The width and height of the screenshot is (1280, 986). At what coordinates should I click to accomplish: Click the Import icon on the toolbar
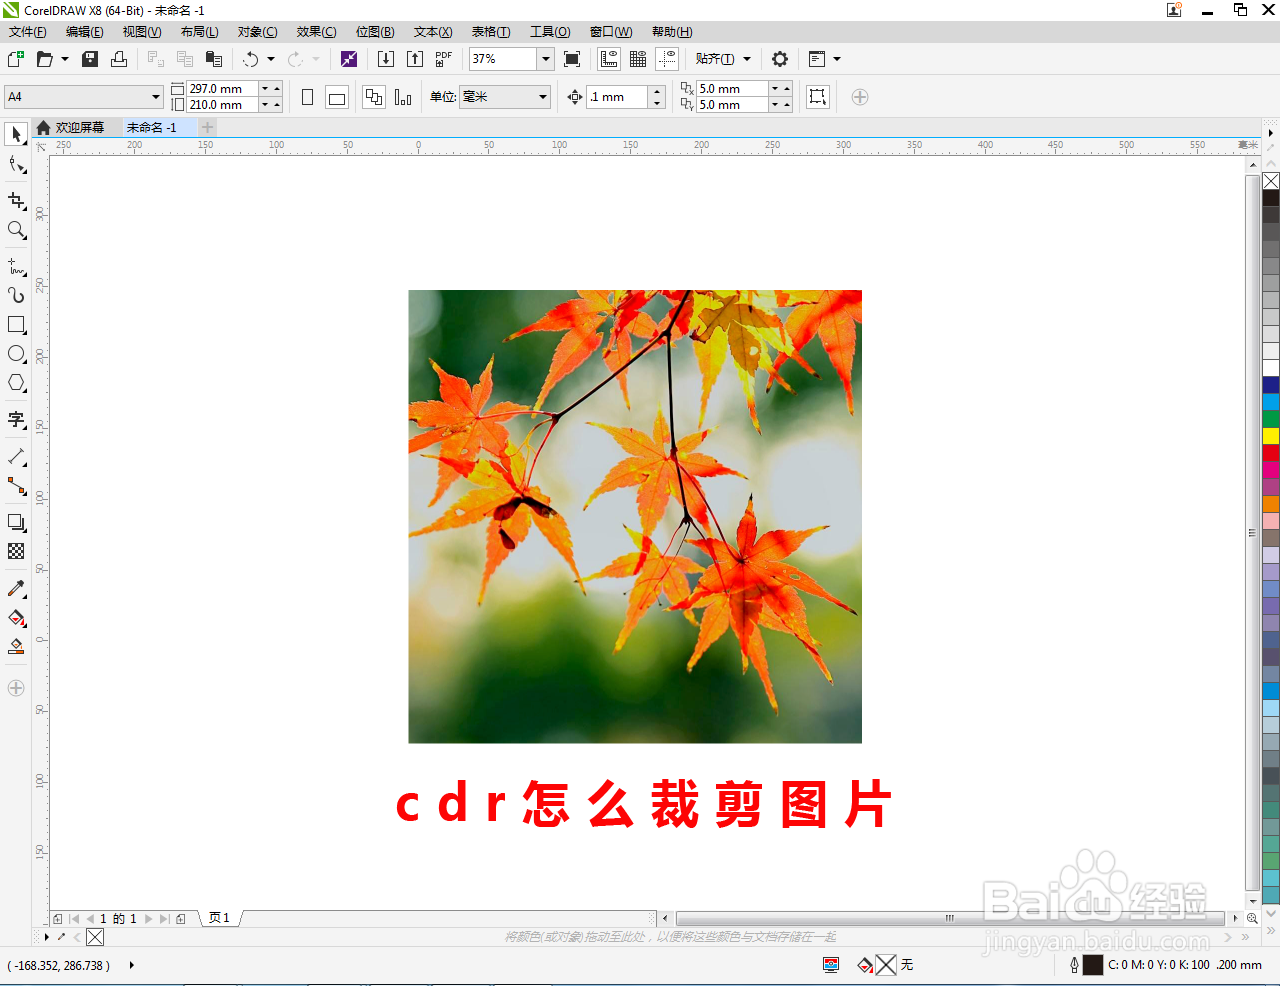click(386, 59)
